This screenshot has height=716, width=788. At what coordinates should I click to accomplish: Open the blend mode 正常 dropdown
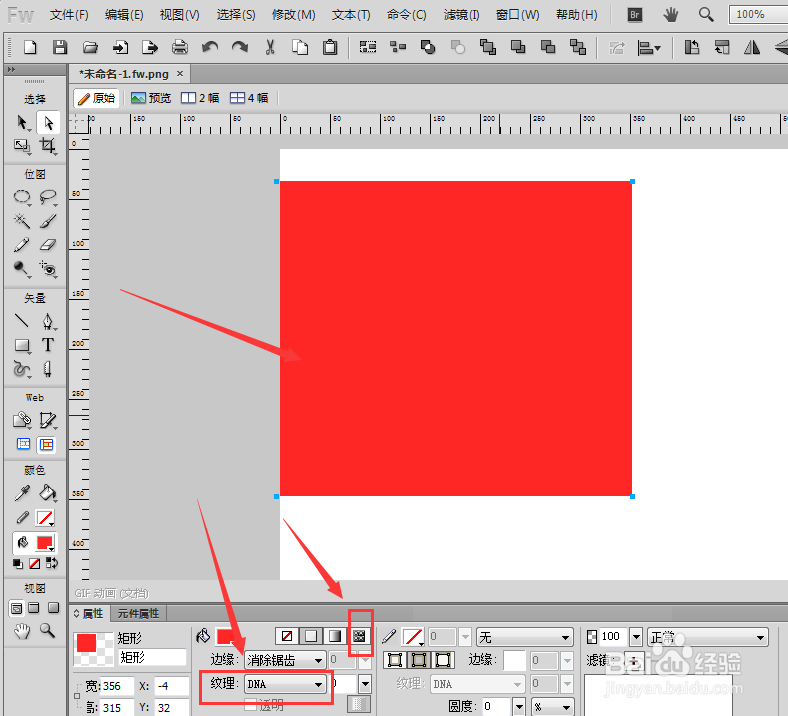708,637
